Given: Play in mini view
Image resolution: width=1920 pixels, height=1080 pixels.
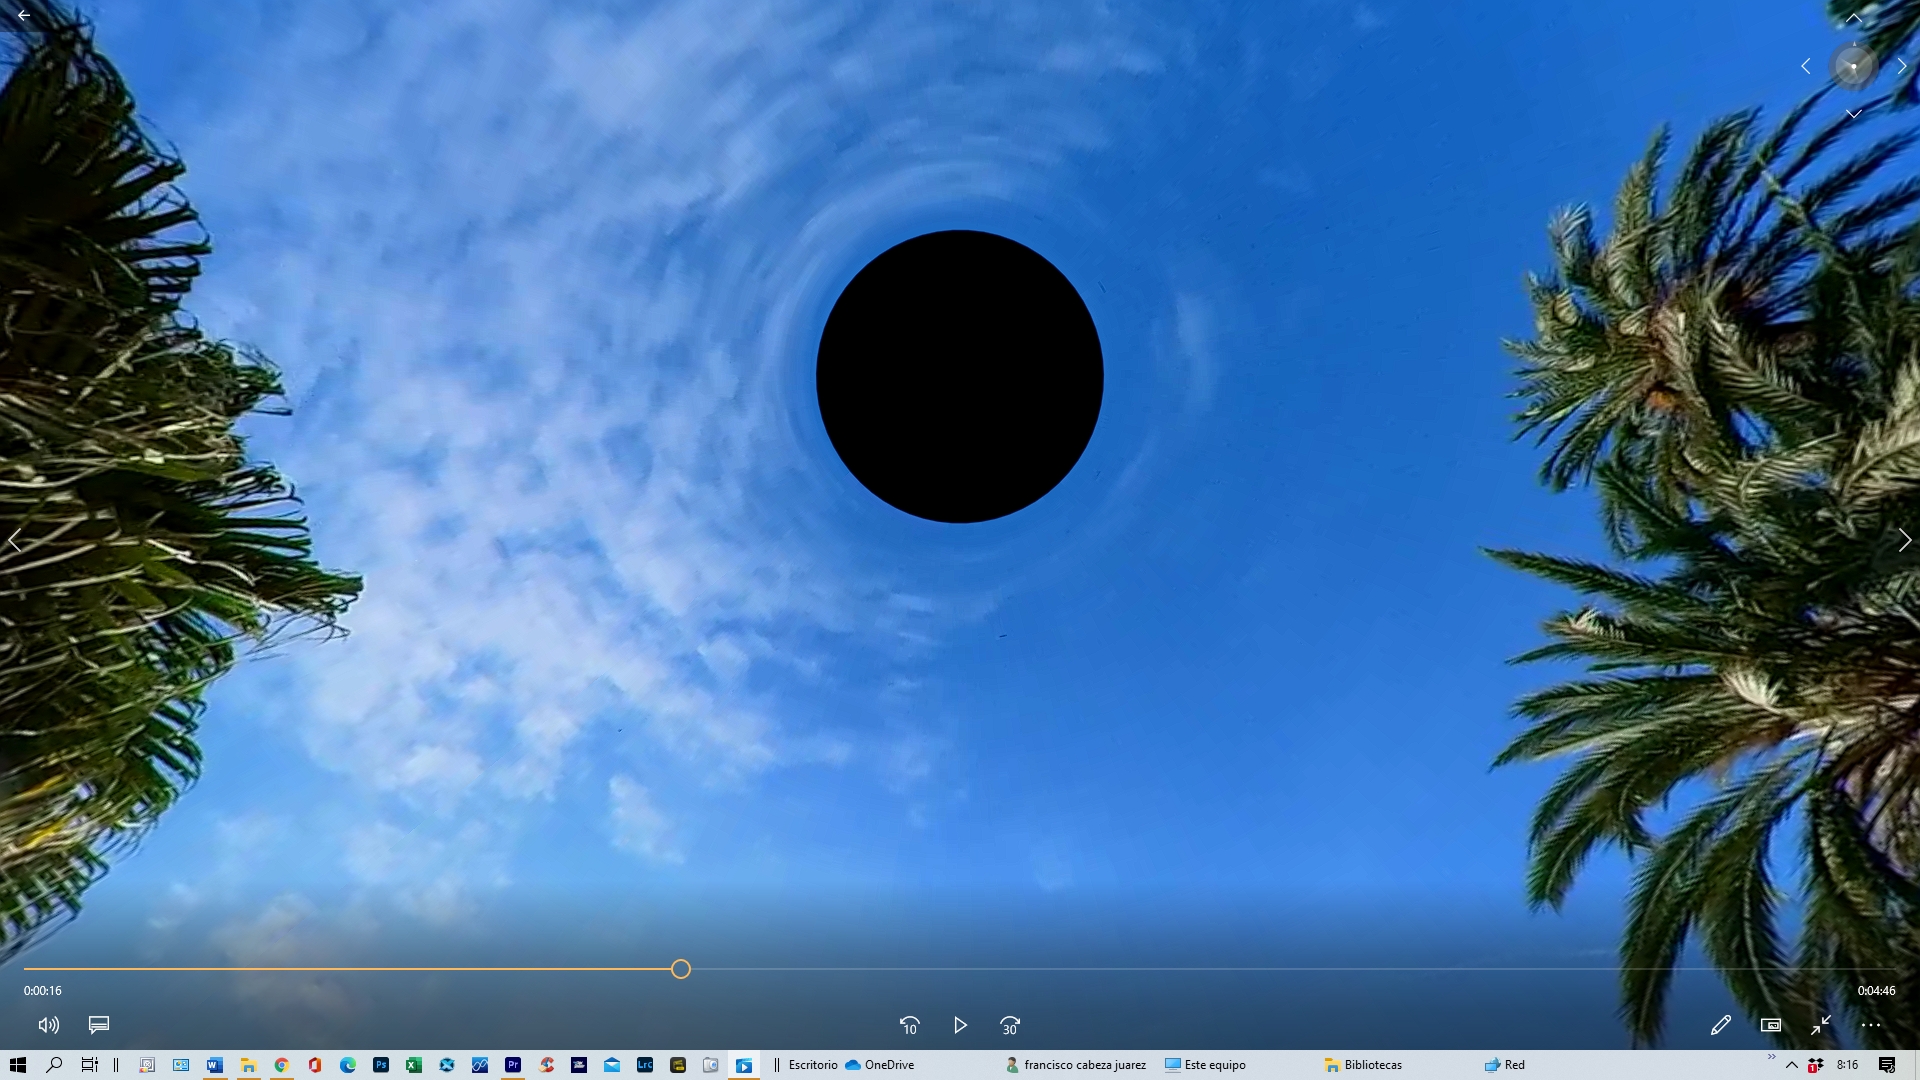Looking at the screenshot, I should pyautogui.click(x=1770, y=1025).
